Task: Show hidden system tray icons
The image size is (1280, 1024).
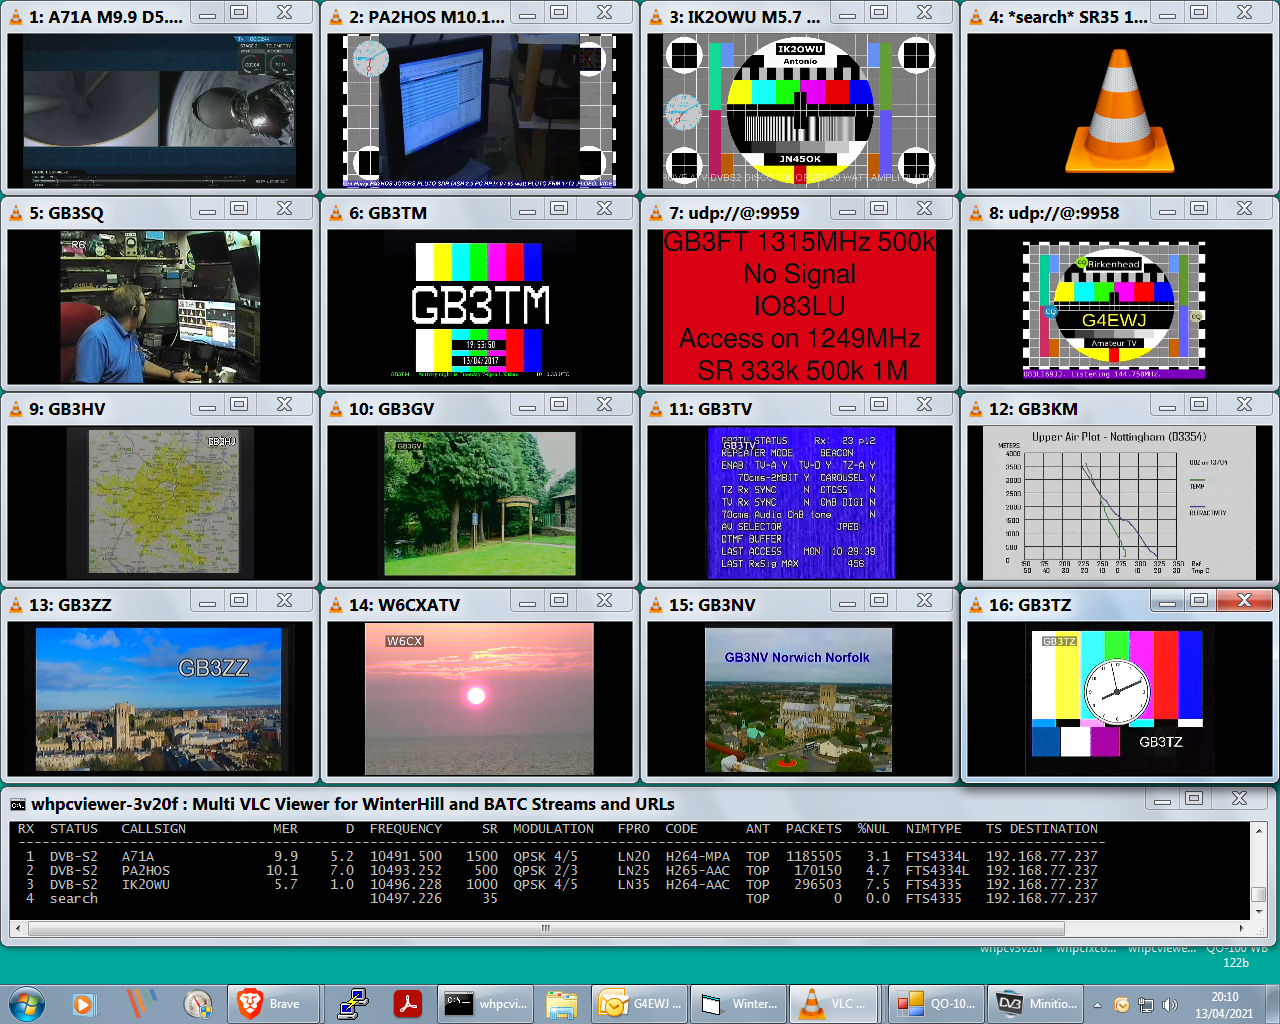Action: (x=1098, y=1005)
